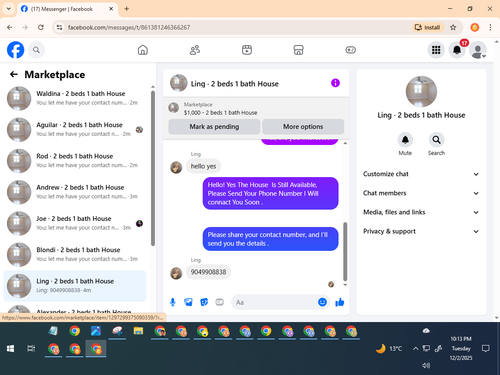Open the Friends icon in top nav

click(195, 50)
